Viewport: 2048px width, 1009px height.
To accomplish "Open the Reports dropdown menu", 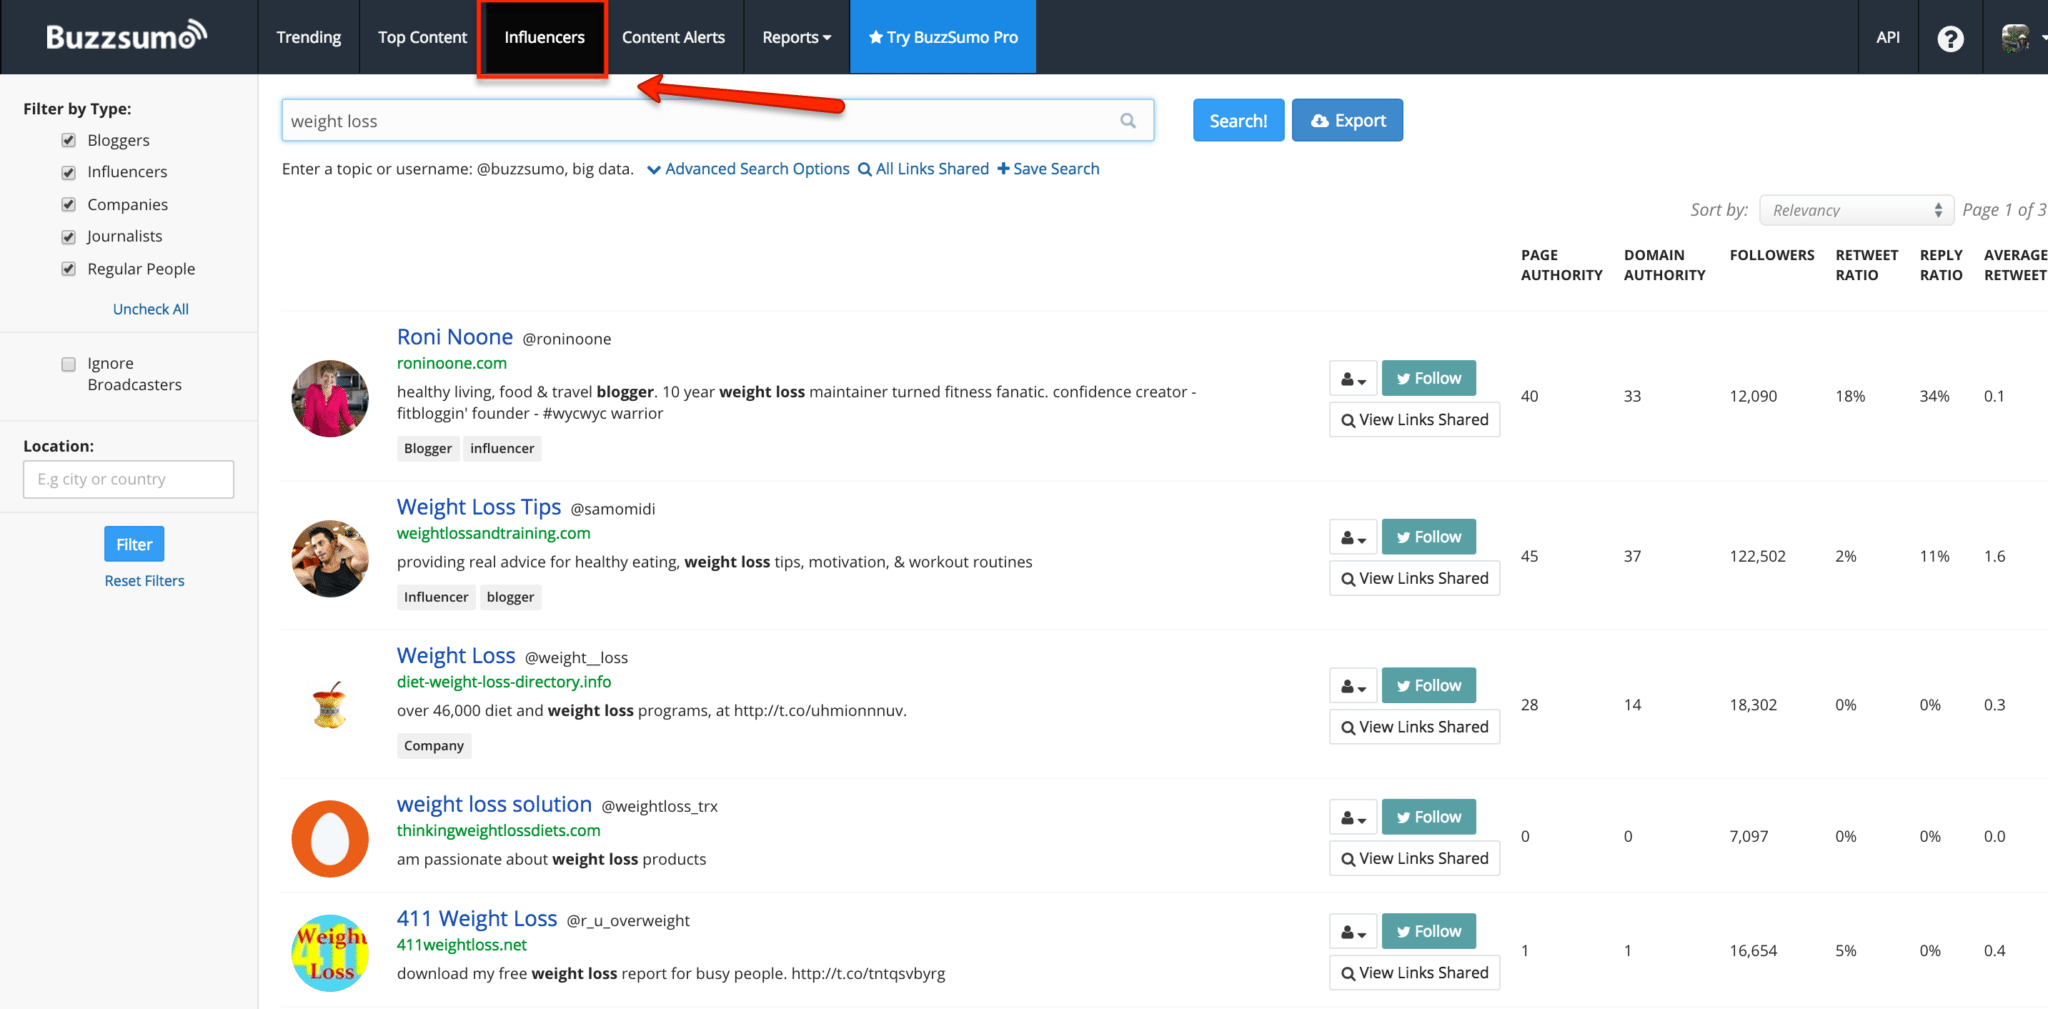I will click(796, 37).
